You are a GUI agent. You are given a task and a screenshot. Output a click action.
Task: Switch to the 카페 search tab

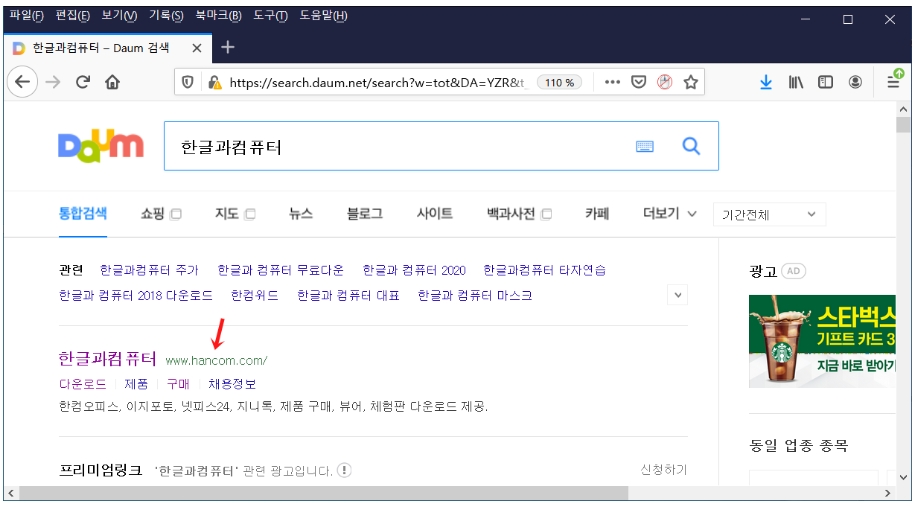tap(597, 213)
